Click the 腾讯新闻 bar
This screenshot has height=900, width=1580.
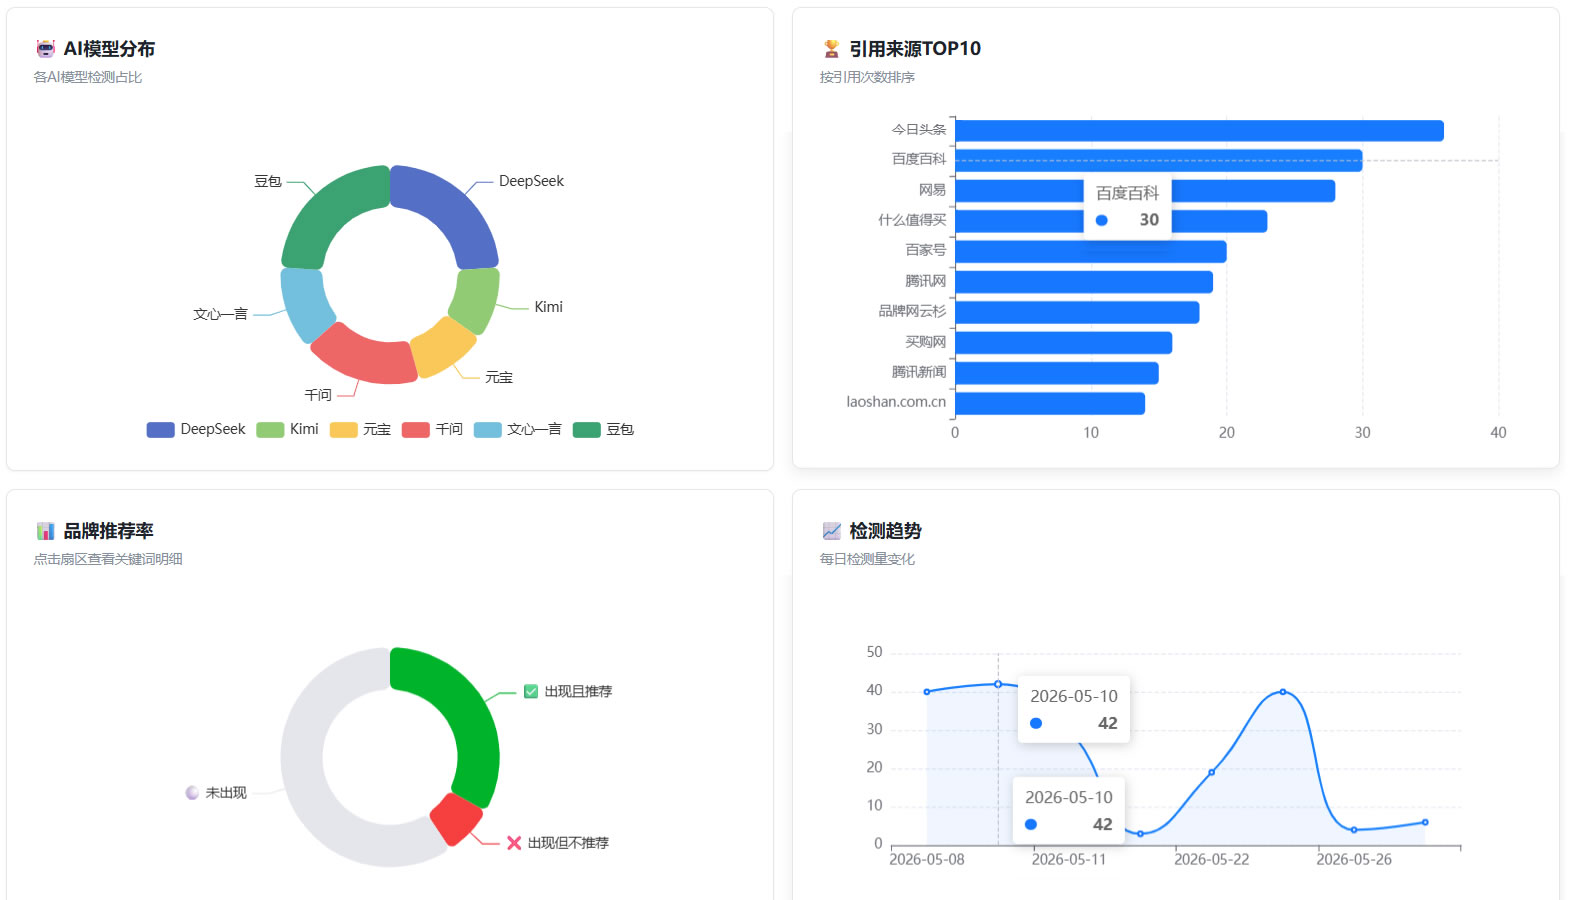1056,373
